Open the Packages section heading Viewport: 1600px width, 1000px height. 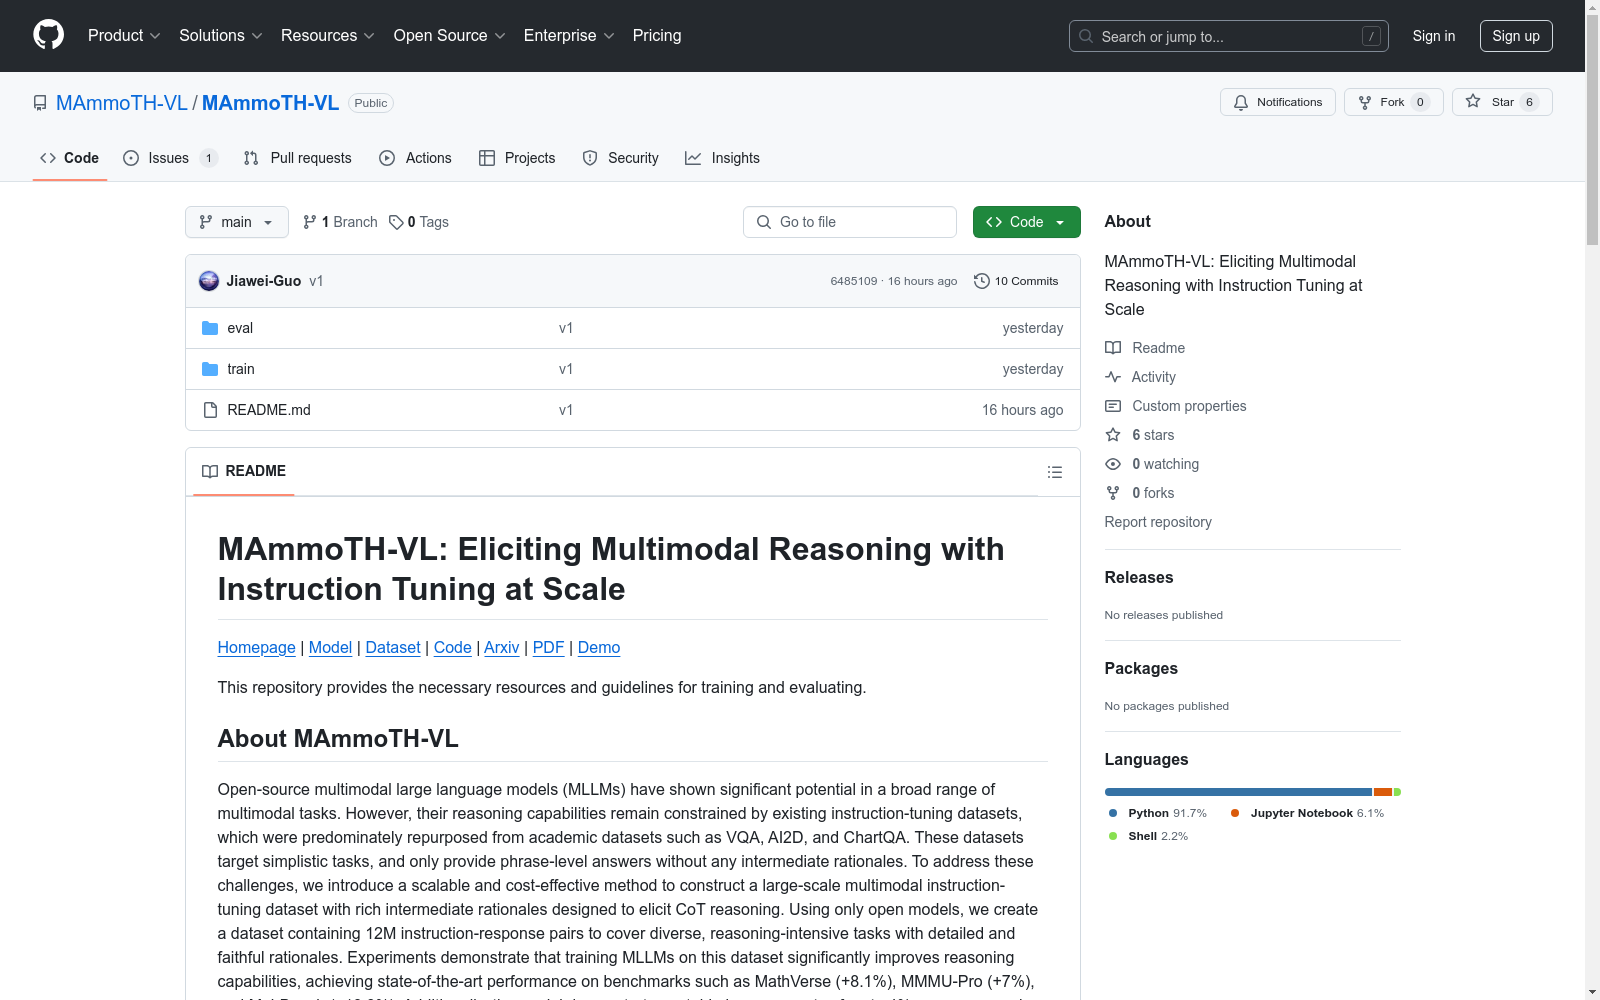(1141, 668)
